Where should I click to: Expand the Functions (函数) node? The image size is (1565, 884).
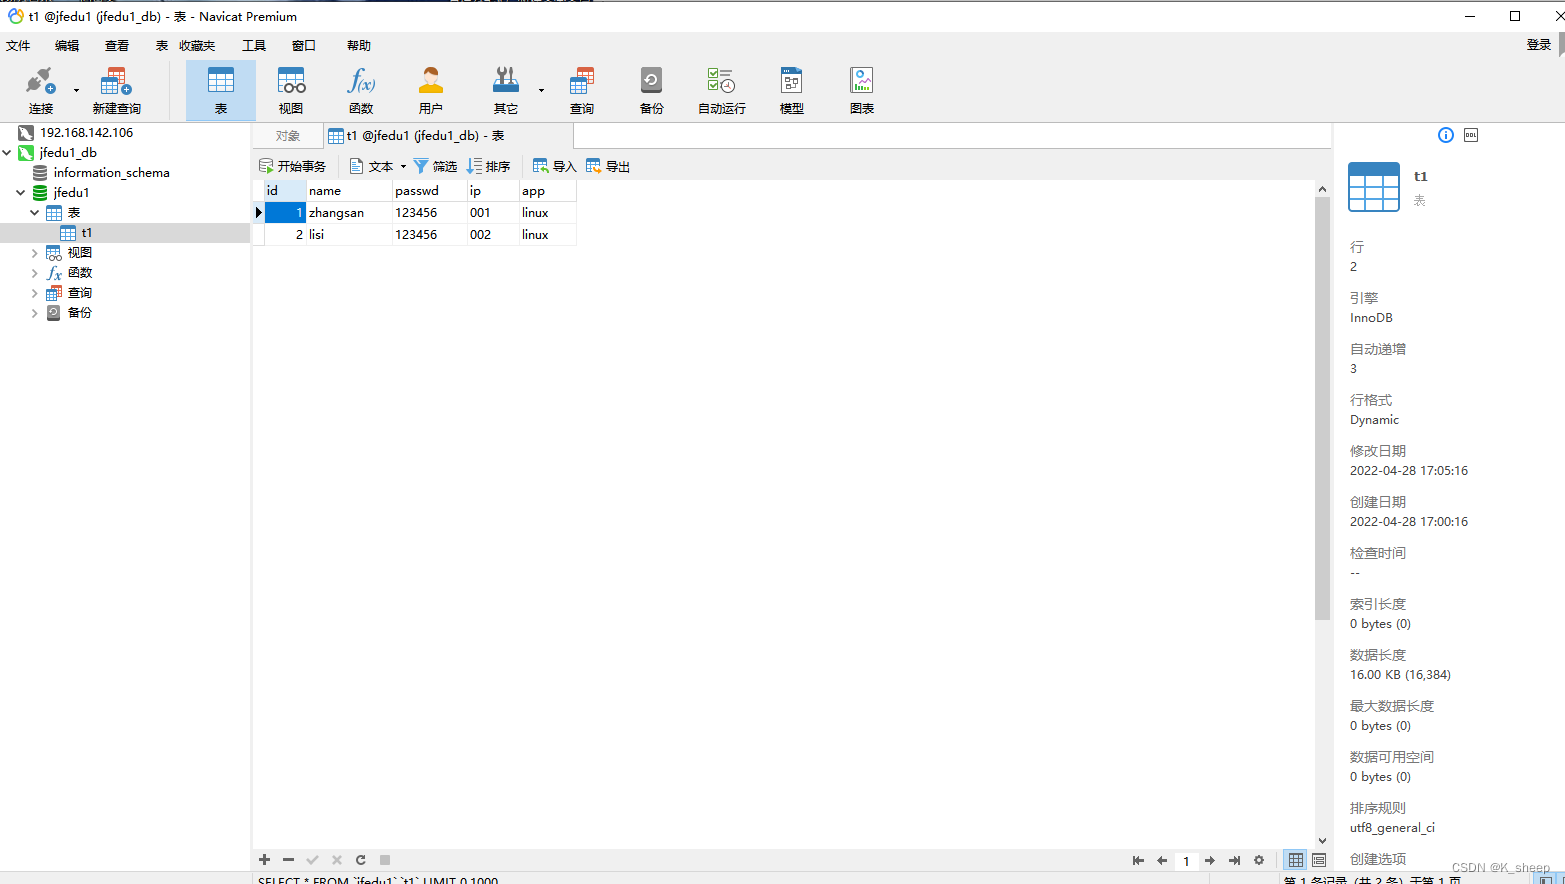(35, 273)
